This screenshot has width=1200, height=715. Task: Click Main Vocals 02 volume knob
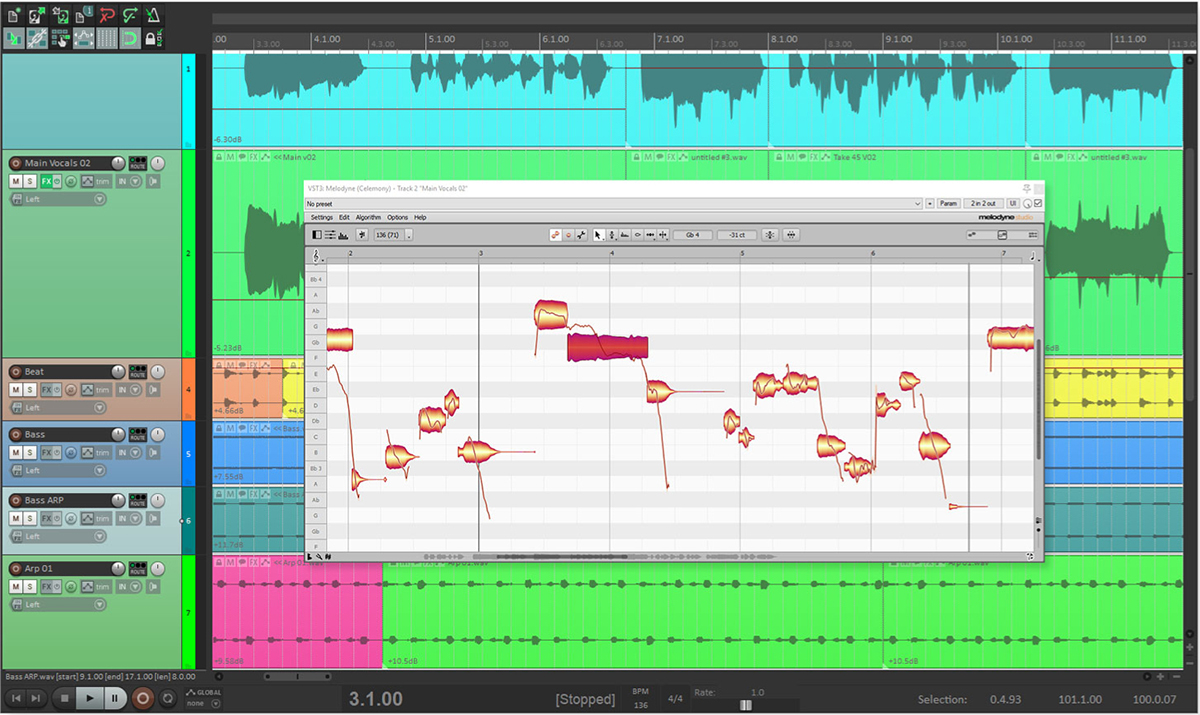click(118, 163)
